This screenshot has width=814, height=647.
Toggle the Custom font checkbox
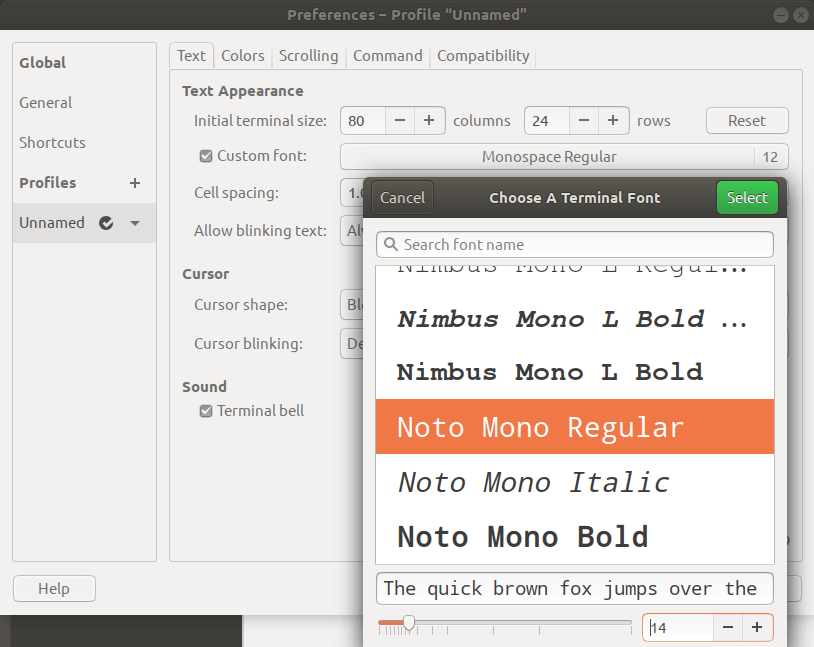(206, 156)
